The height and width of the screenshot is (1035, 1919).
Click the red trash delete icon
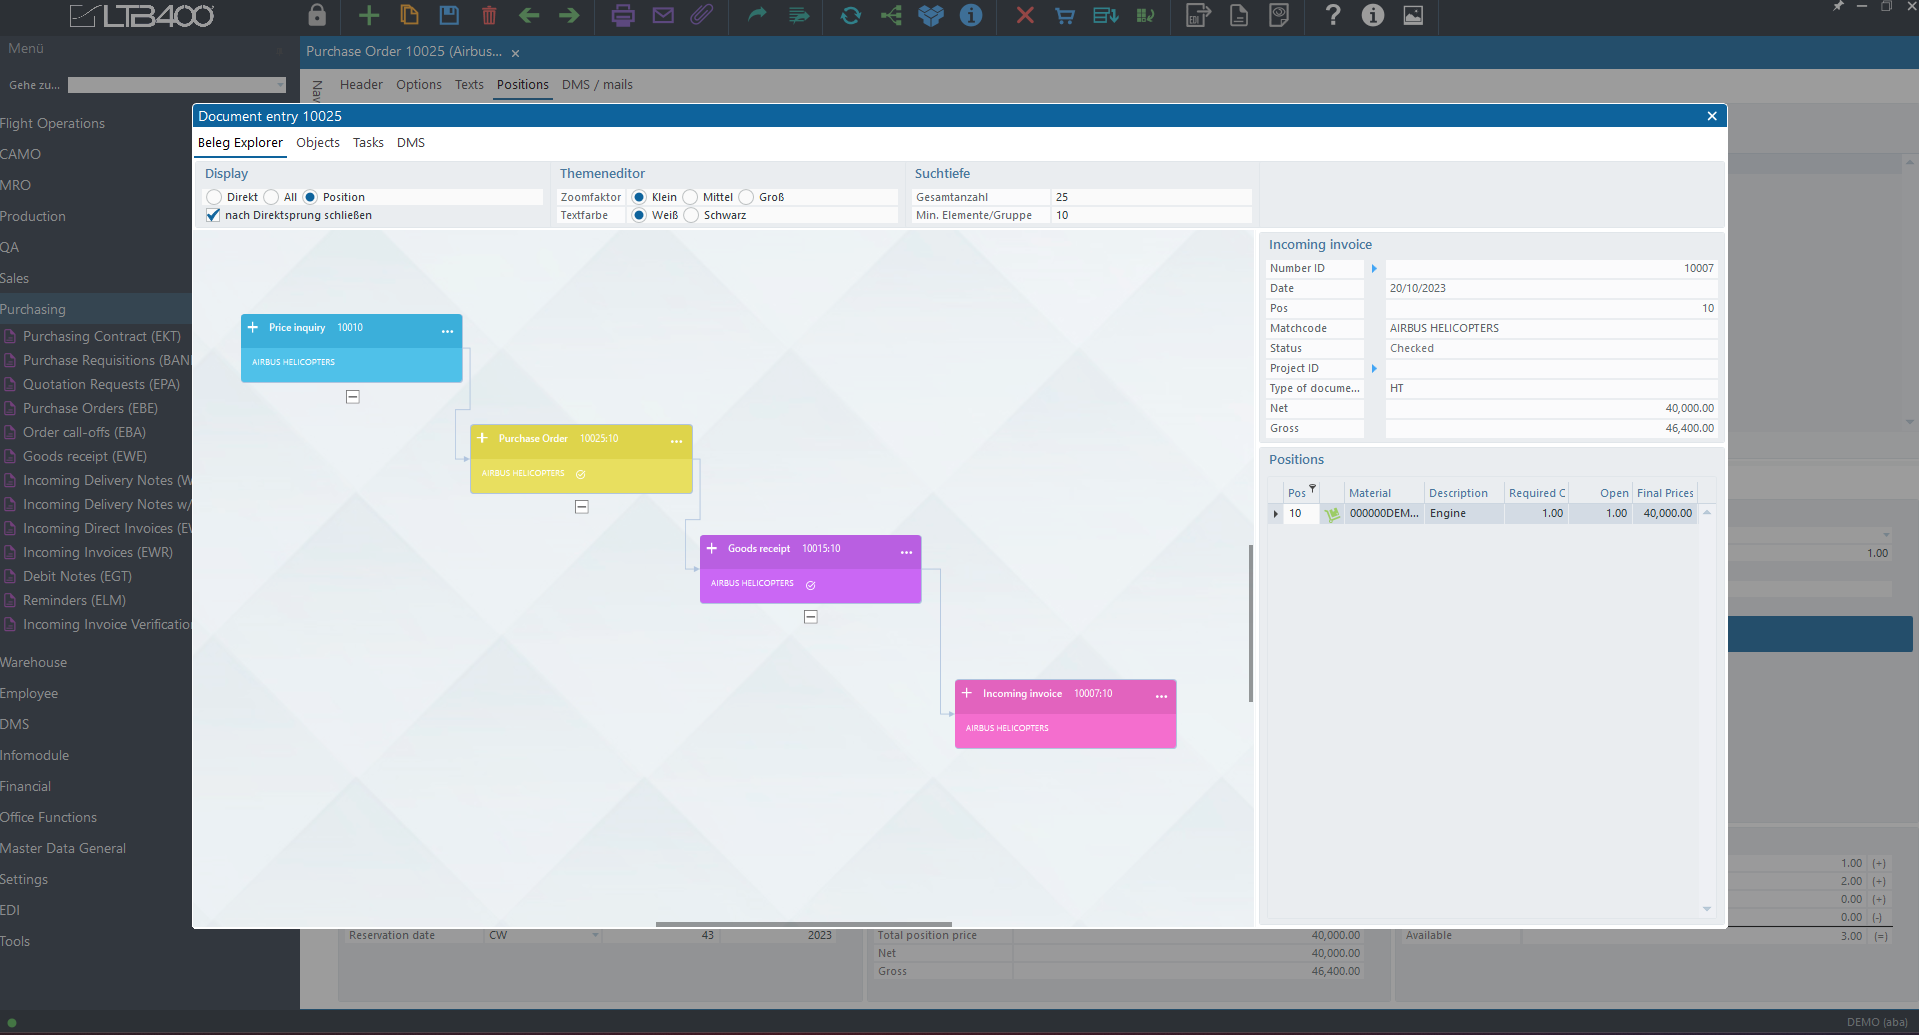pos(489,15)
